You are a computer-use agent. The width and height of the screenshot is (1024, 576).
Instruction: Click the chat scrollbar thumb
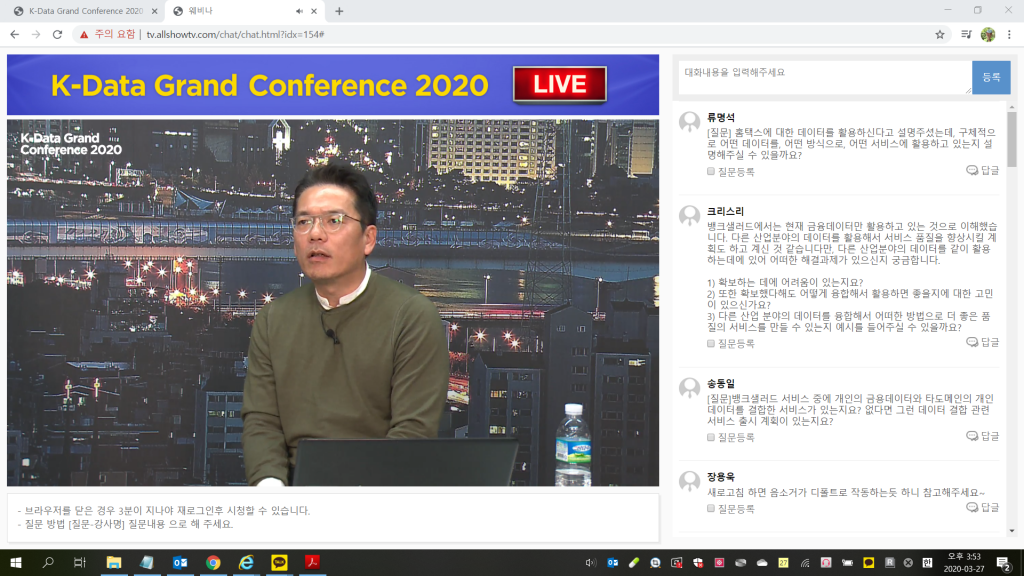pyautogui.click(x=1012, y=139)
